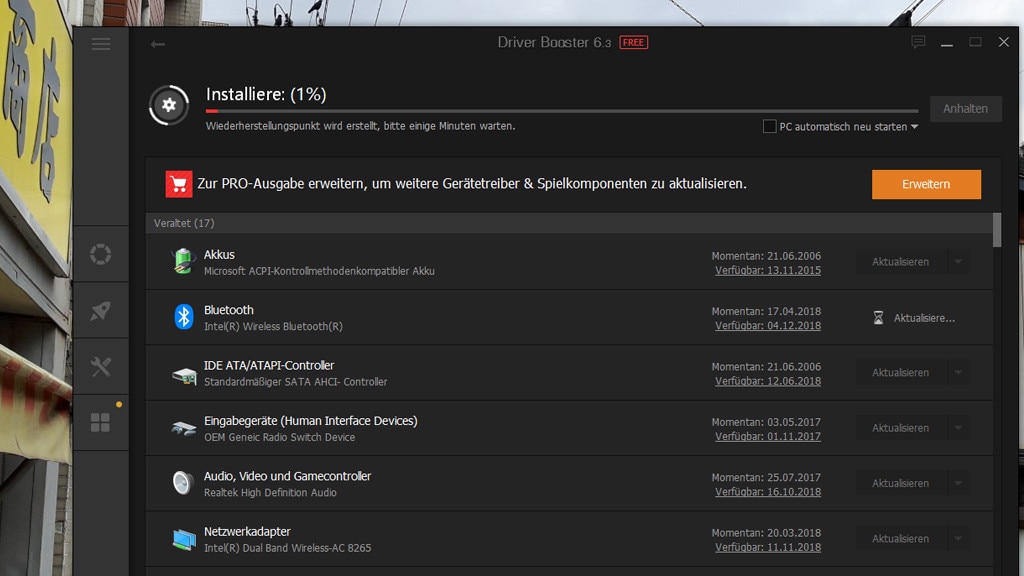Open link Verfügbar: 16.10.2018
This screenshot has height=576, width=1024.
click(x=768, y=492)
